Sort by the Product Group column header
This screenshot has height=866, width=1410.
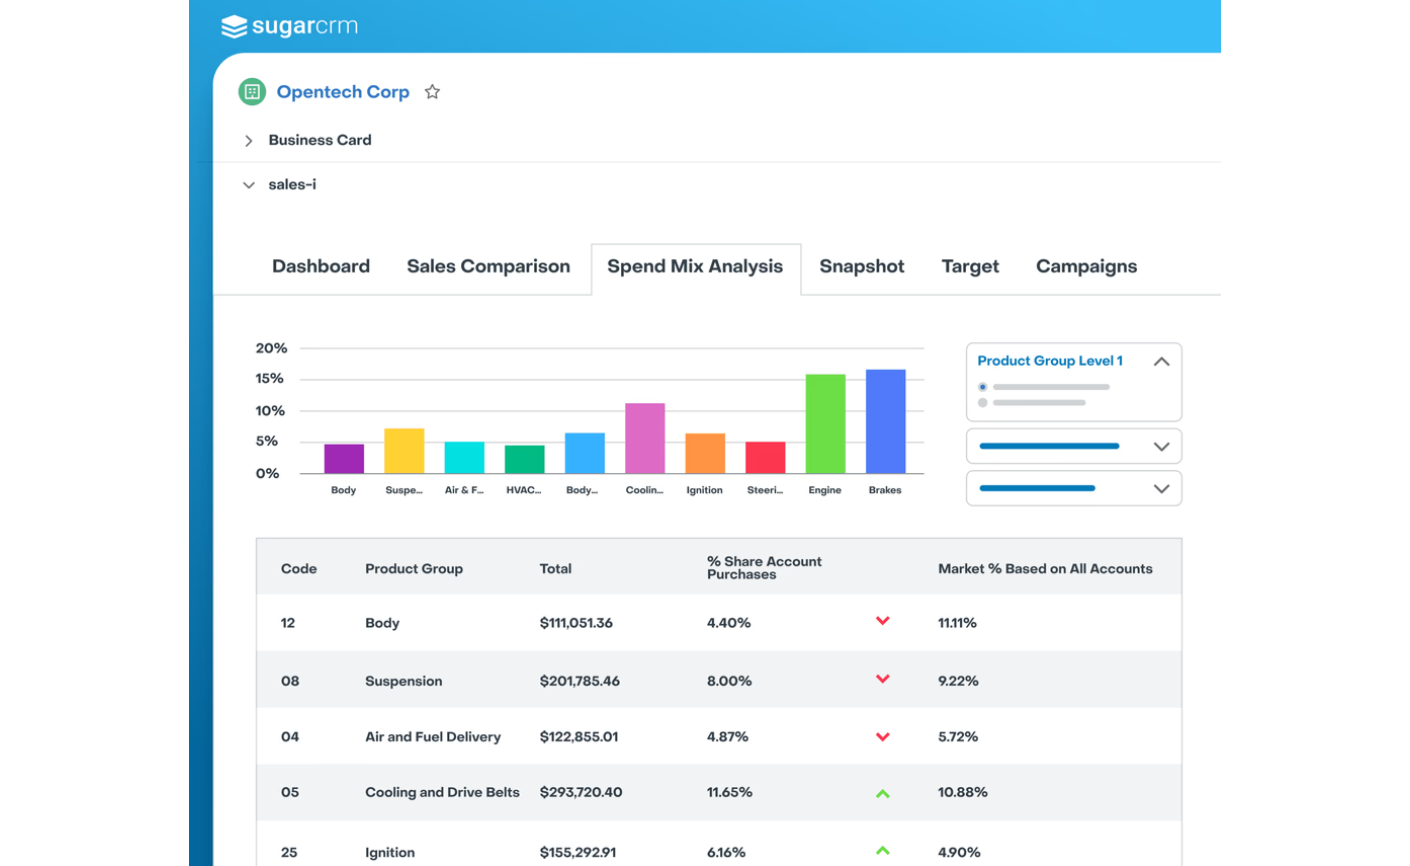(414, 569)
